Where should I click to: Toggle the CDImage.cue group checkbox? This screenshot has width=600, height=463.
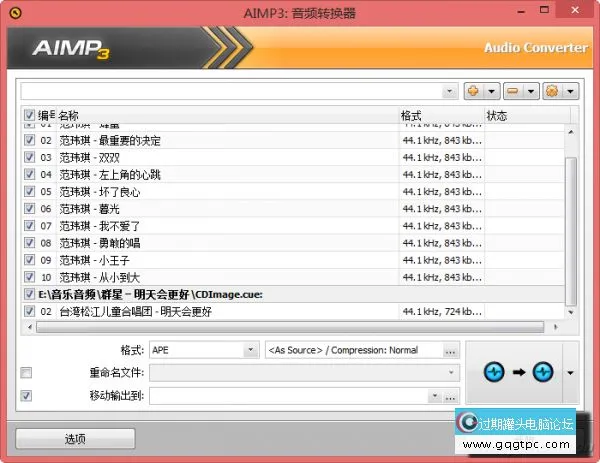(x=29, y=294)
